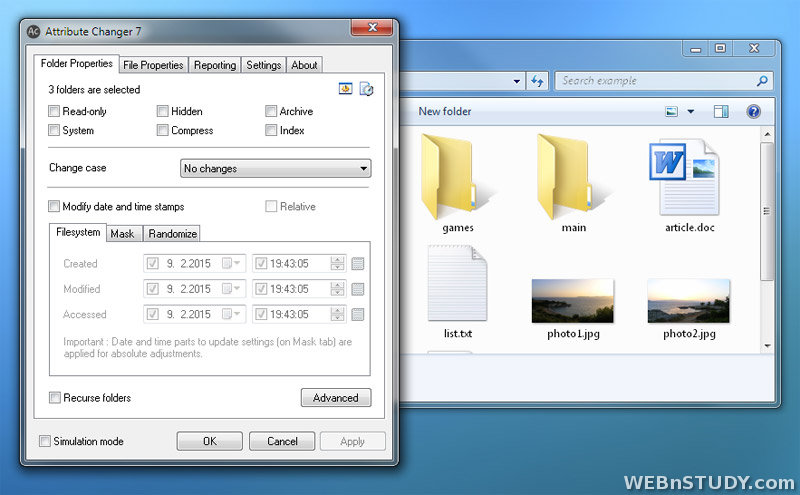Enable Simulation mode checkbox
This screenshot has height=495, width=800.
[45, 441]
